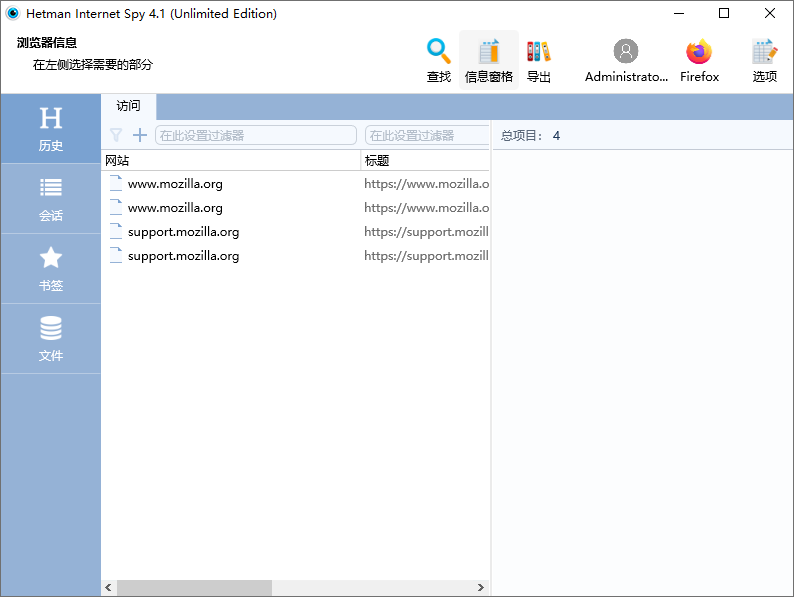
Task: Add a filter with the plus icon
Action: [x=140, y=135]
